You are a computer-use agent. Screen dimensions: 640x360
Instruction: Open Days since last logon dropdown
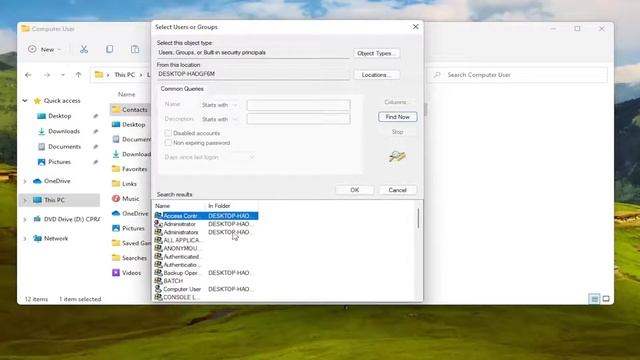[x=209, y=157]
